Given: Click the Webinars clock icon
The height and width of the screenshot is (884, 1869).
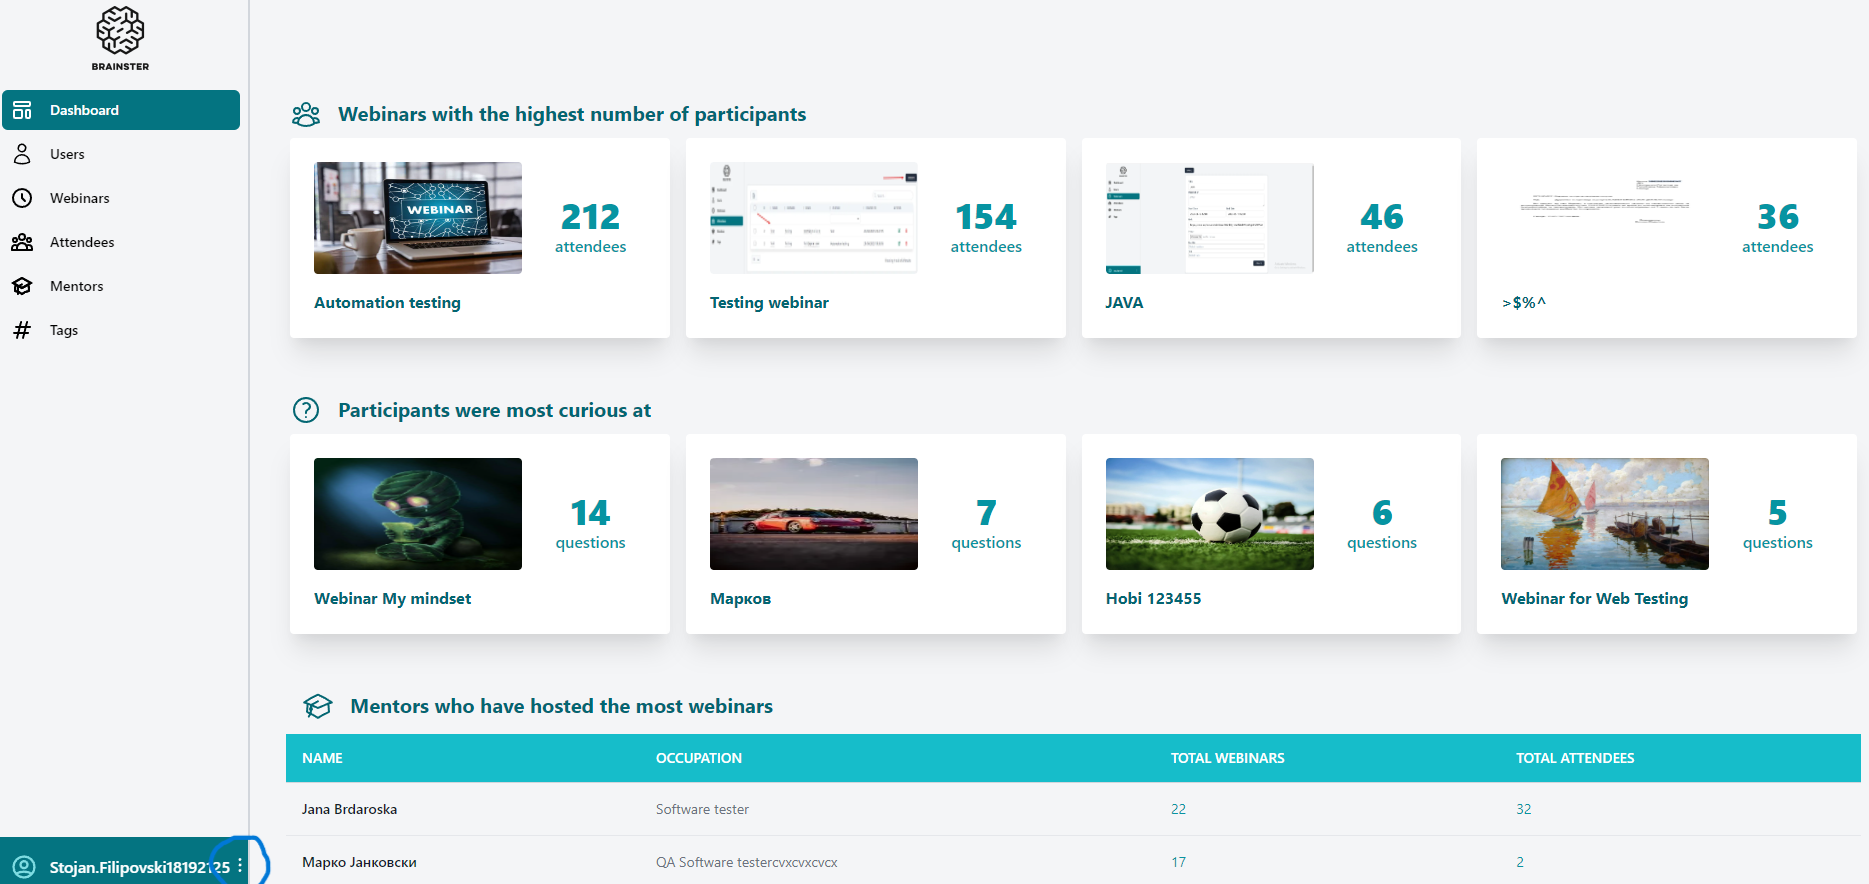Looking at the screenshot, I should coord(22,198).
